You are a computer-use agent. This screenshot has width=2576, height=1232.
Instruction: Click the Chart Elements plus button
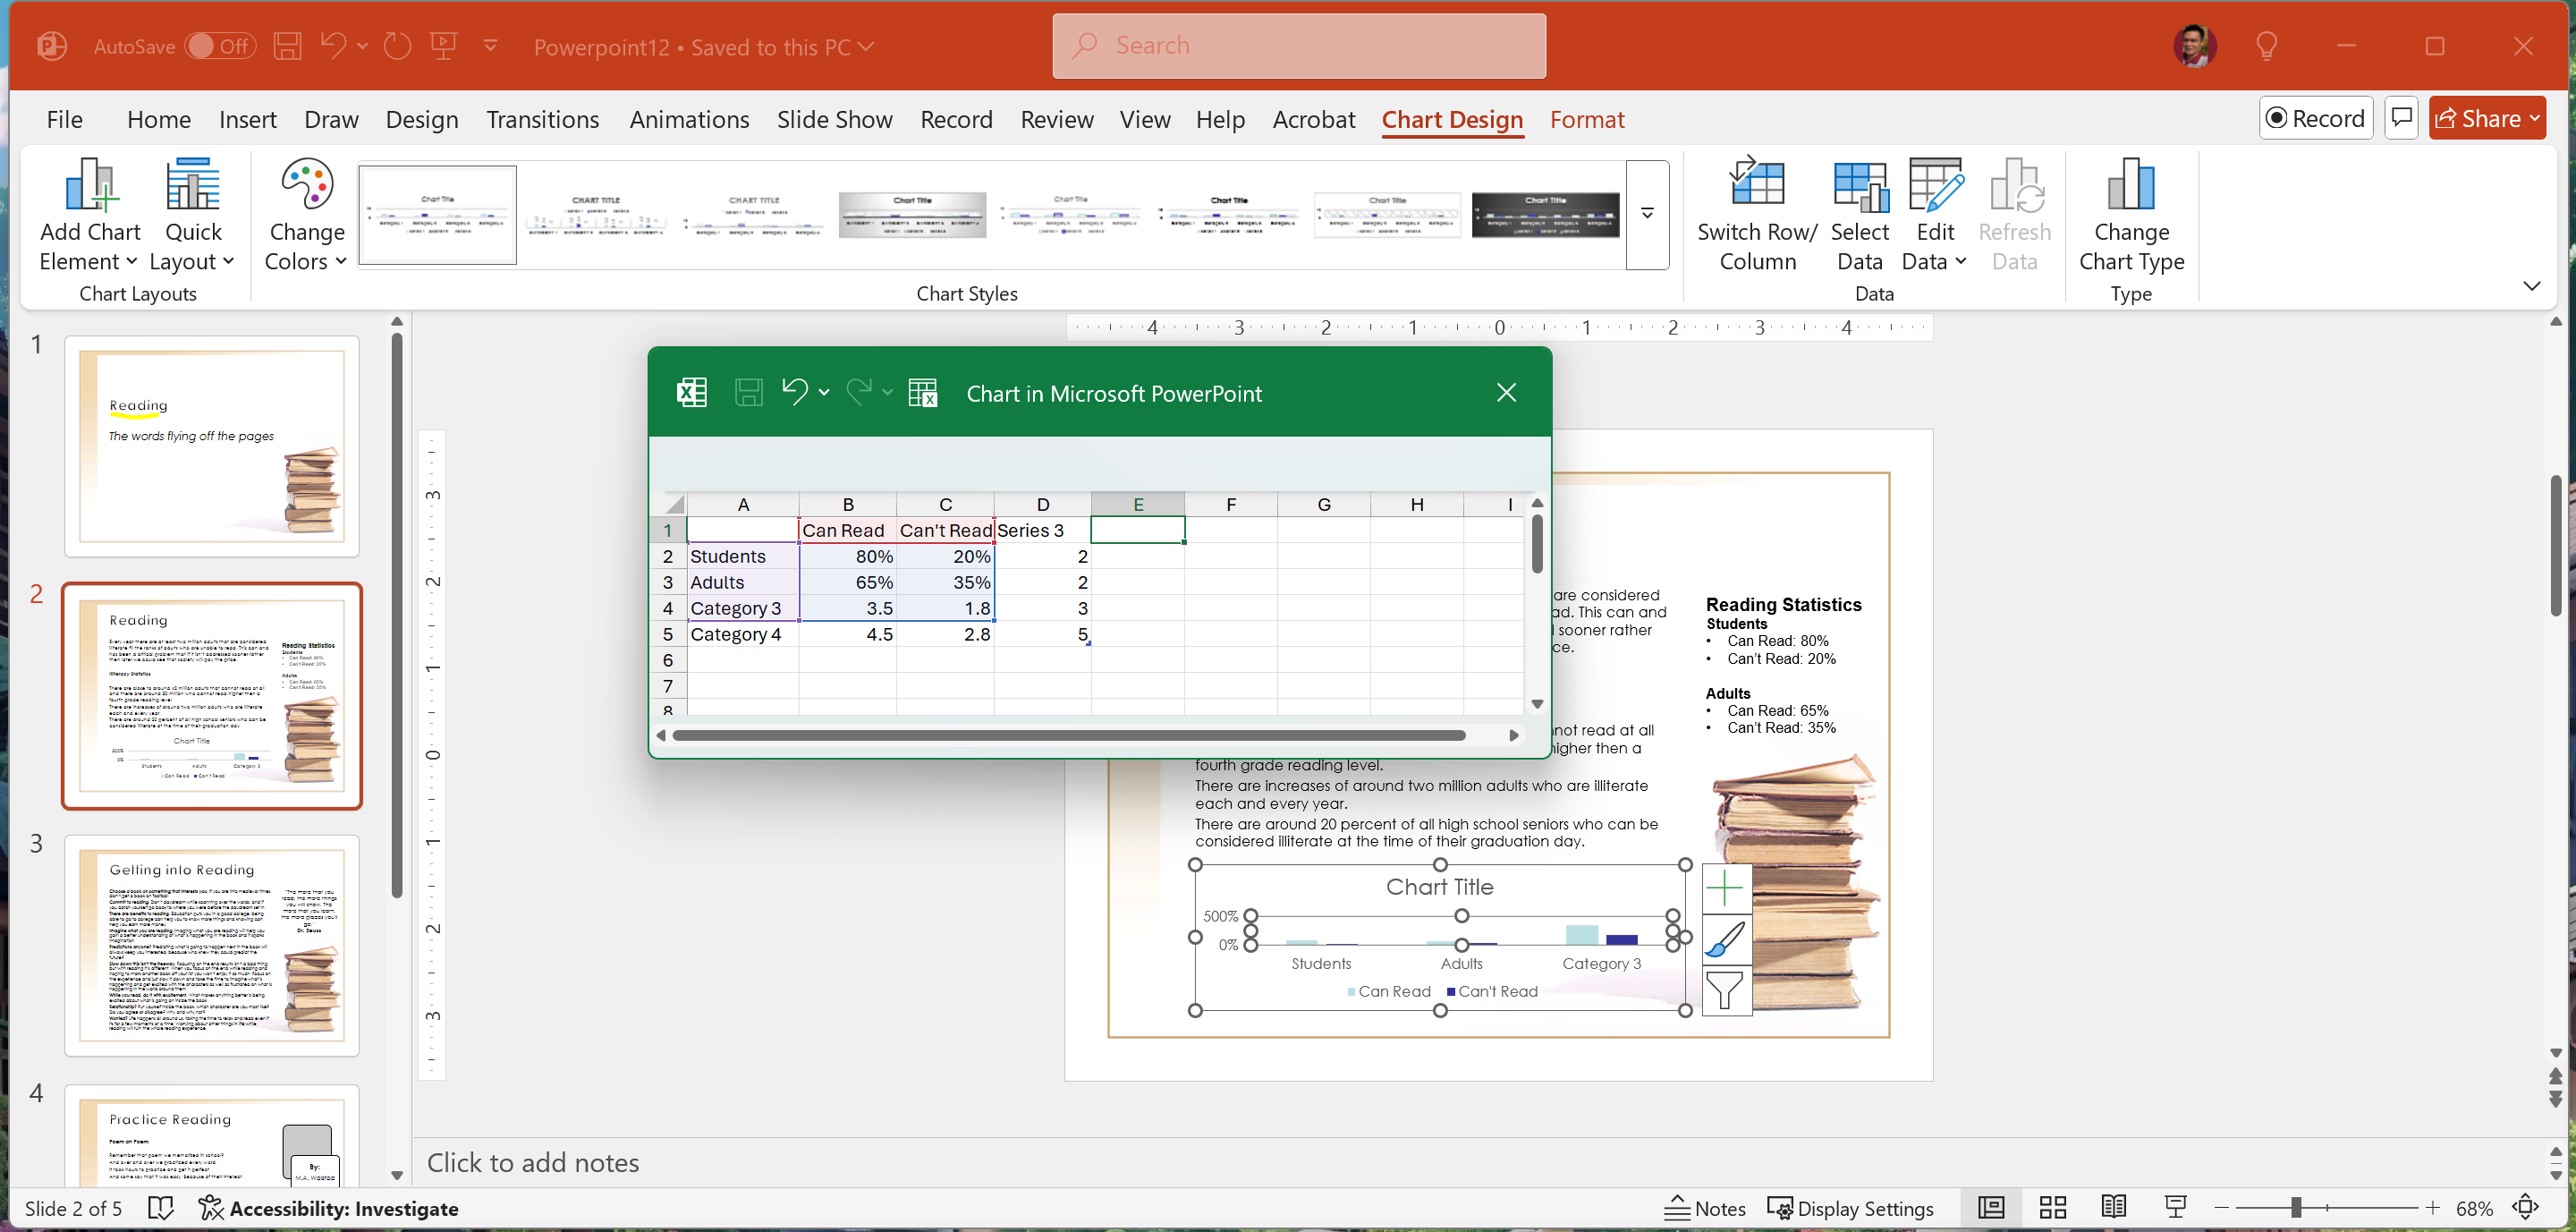tap(1725, 888)
